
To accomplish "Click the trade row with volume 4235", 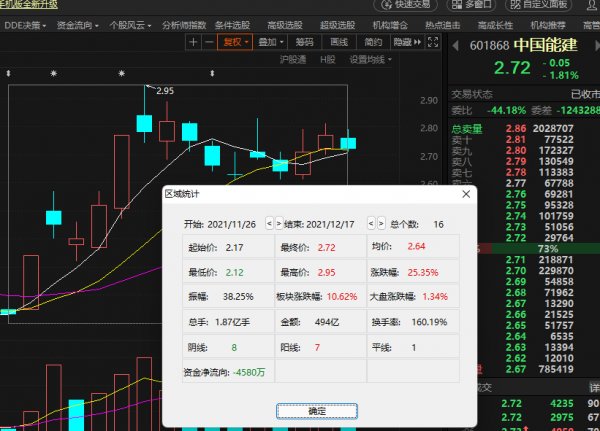I will (537, 403).
